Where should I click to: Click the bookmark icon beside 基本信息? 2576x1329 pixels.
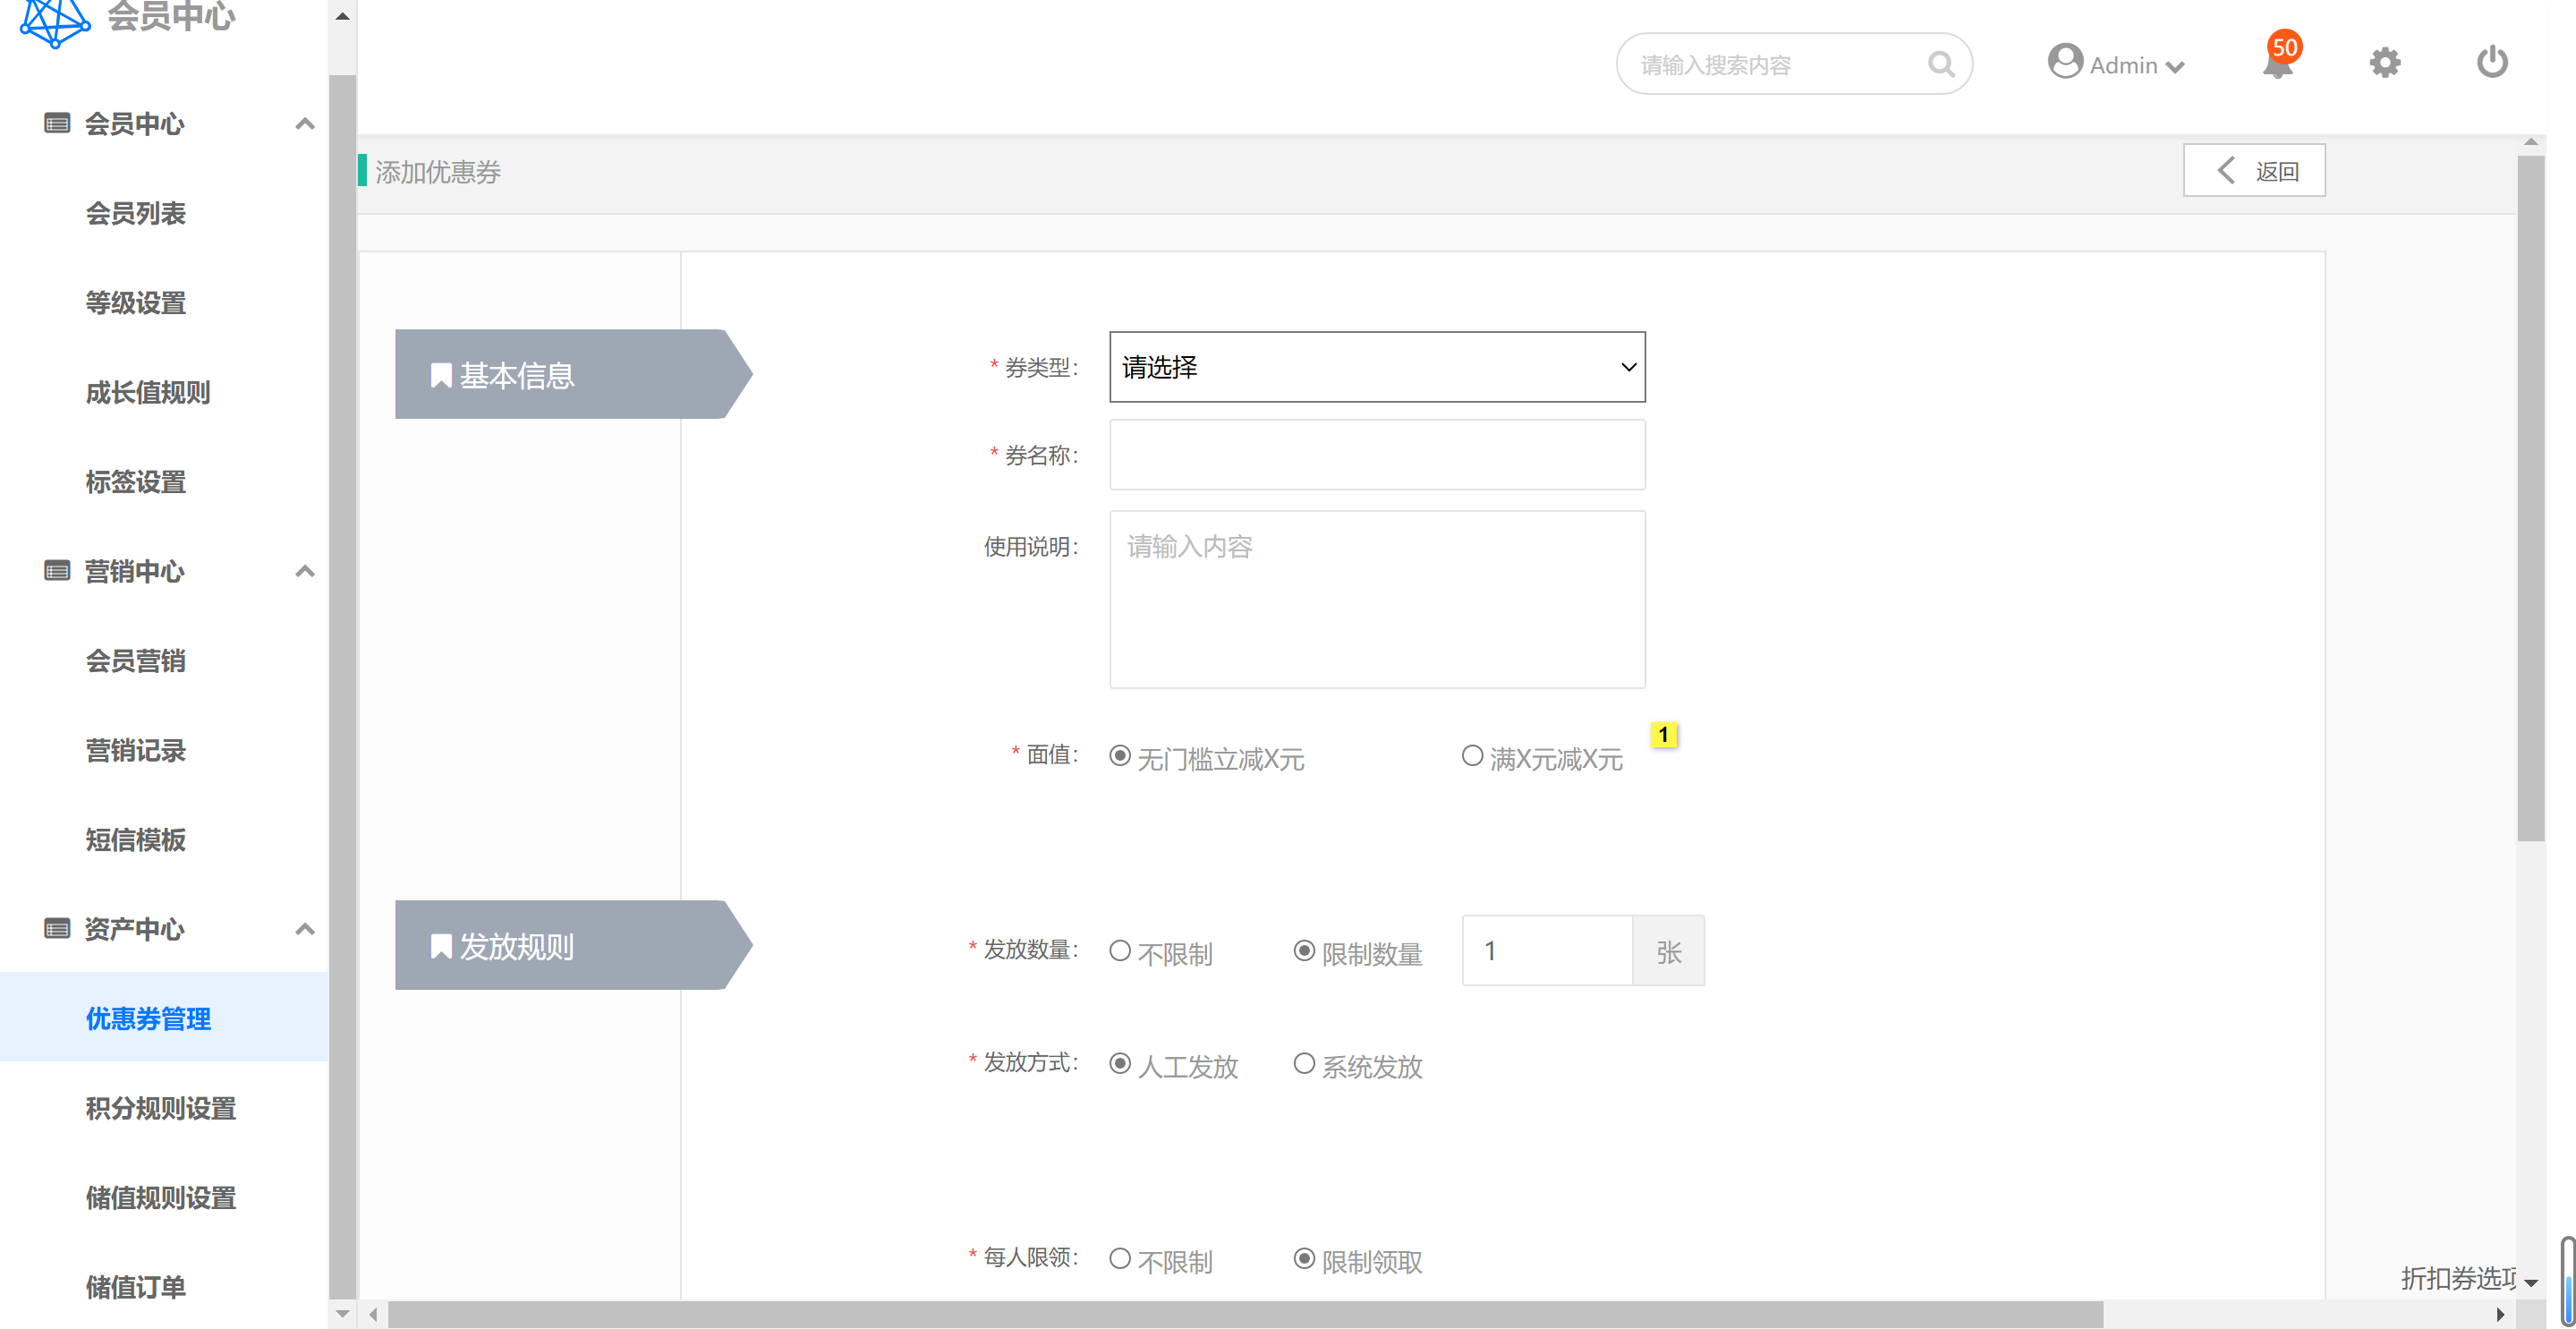point(441,376)
